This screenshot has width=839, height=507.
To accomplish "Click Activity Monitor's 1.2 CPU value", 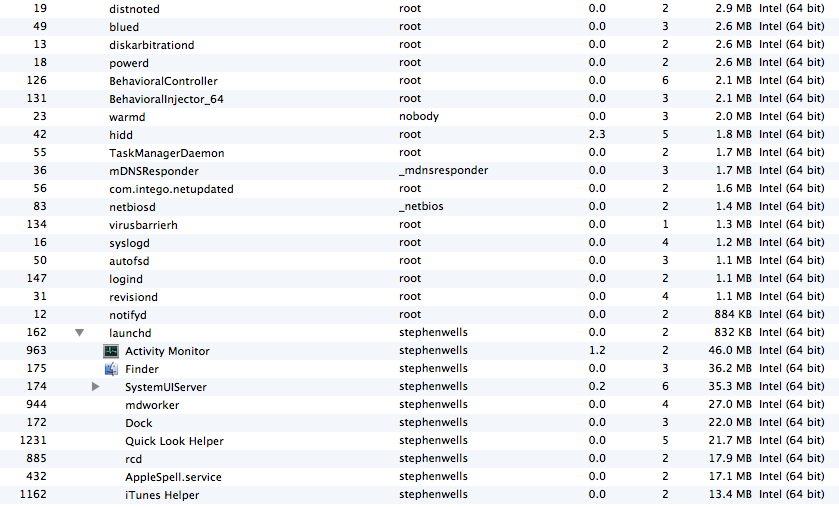I will 597,350.
